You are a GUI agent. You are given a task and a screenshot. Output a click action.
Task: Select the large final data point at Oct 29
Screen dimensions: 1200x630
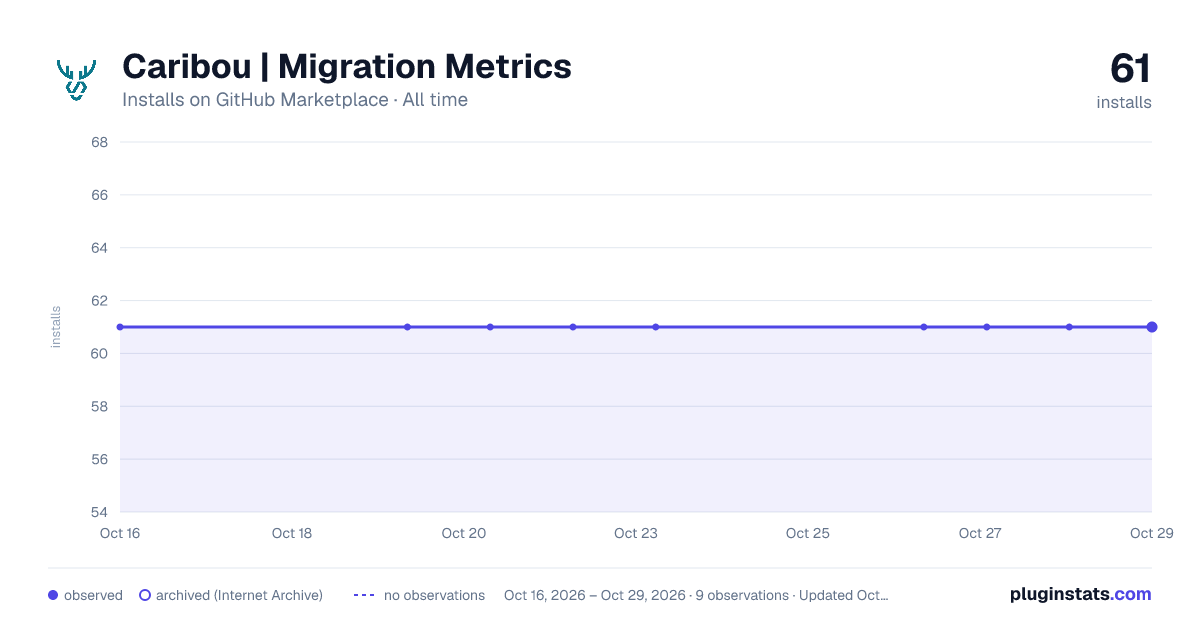(1152, 327)
